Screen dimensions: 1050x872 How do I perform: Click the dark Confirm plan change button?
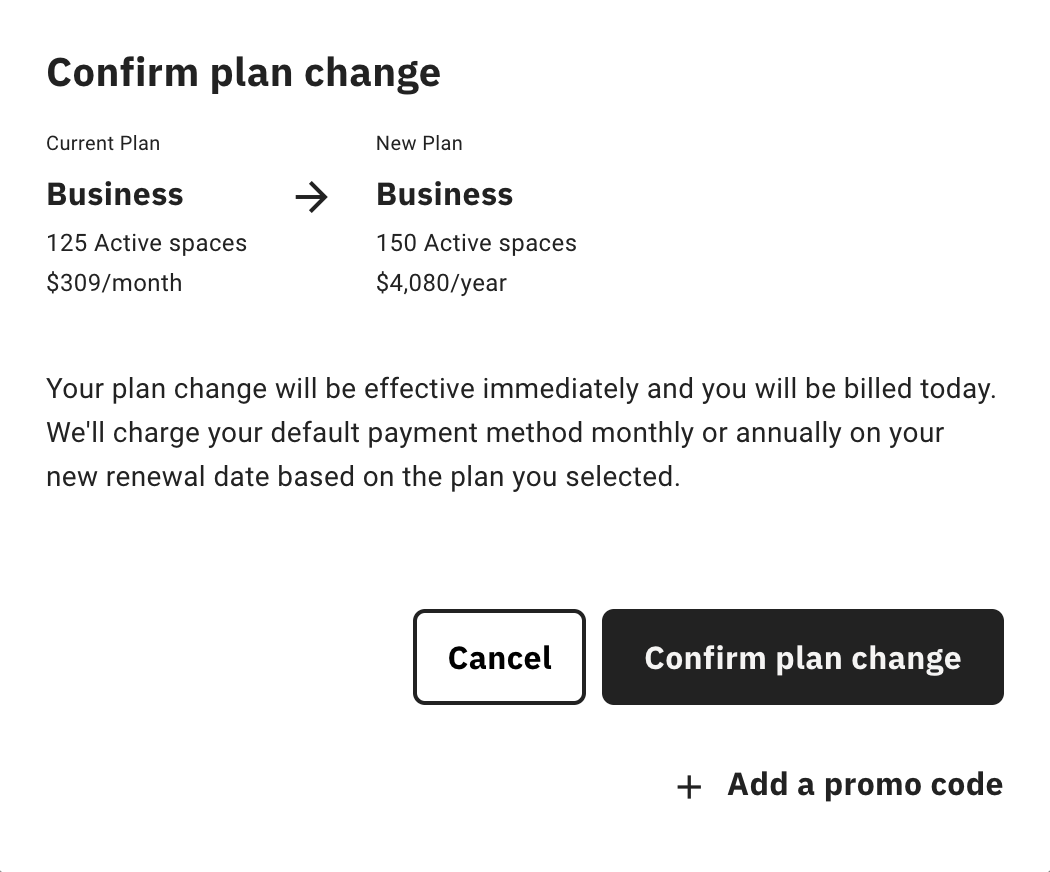click(802, 657)
